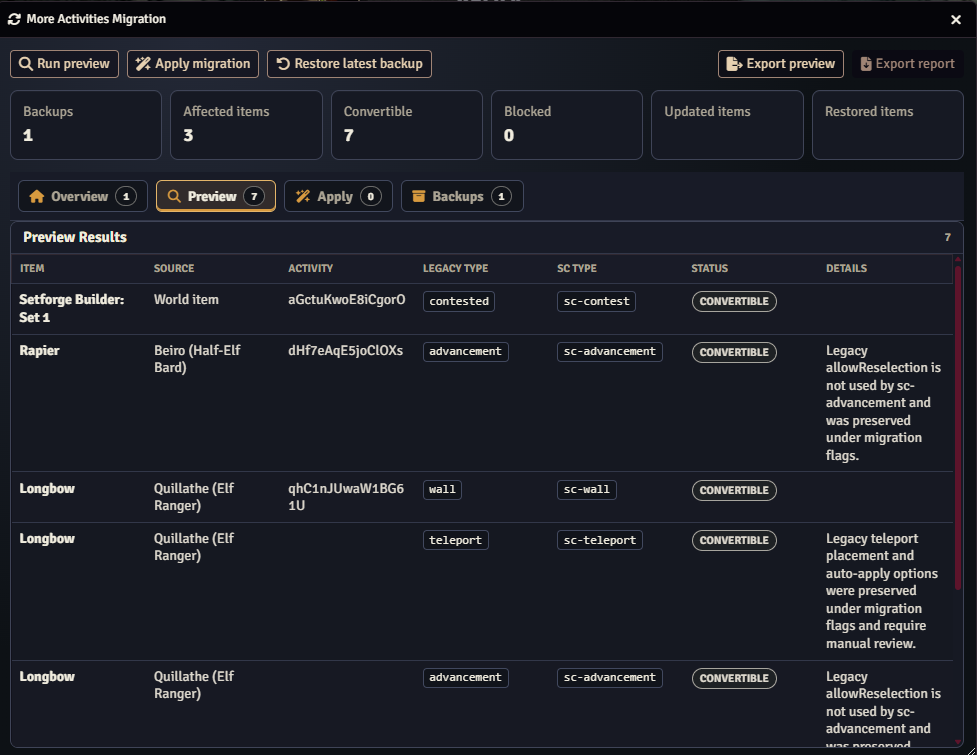
Task: Click the CONVERTIBLE badge in the sc-teleport row
Action: pos(734,540)
